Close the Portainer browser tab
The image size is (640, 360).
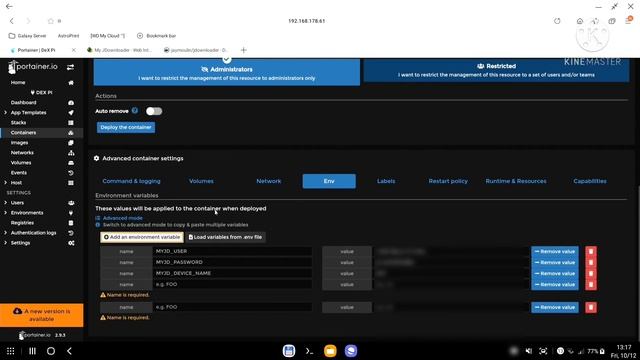(73, 50)
